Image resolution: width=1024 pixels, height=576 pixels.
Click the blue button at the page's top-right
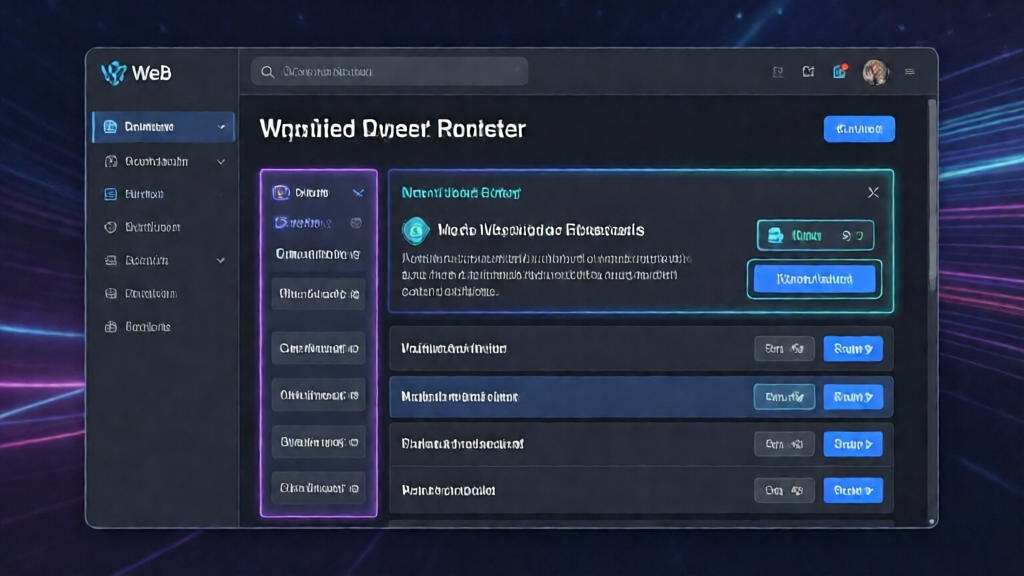pyautogui.click(x=859, y=129)
